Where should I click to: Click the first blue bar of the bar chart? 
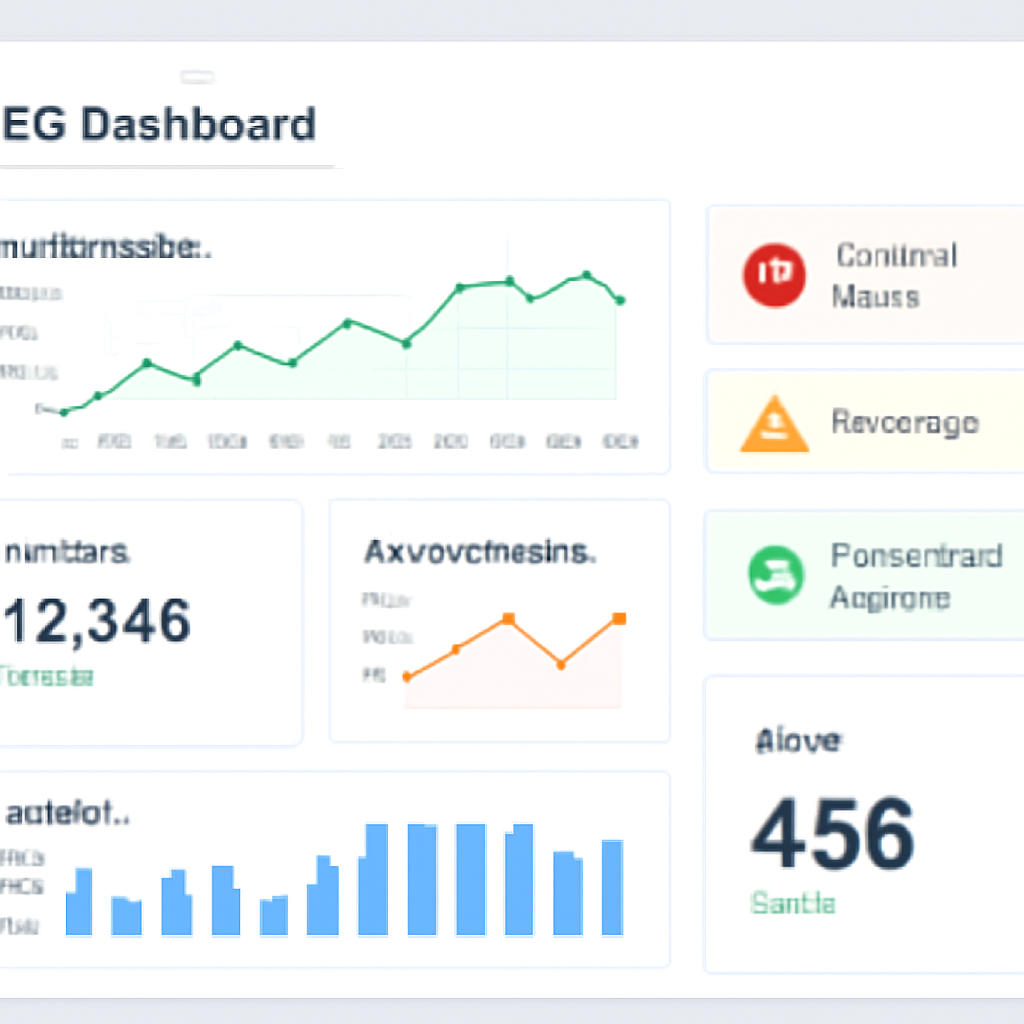click(78, 900)
